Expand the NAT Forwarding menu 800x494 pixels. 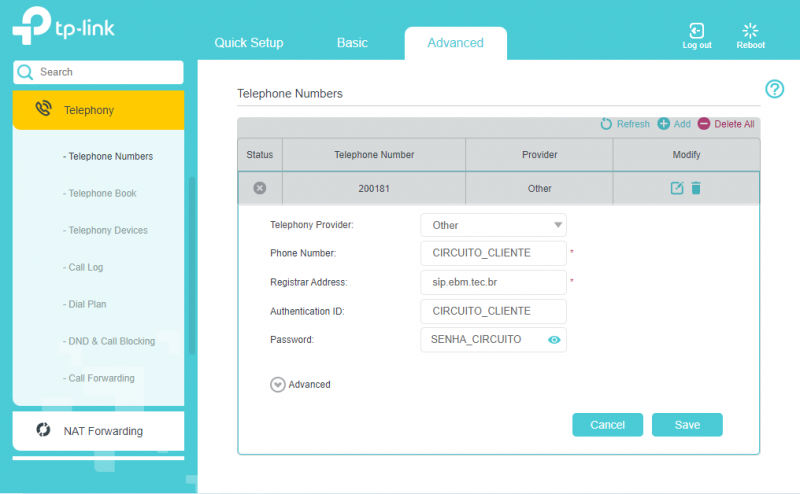click(x=98, y=431)
